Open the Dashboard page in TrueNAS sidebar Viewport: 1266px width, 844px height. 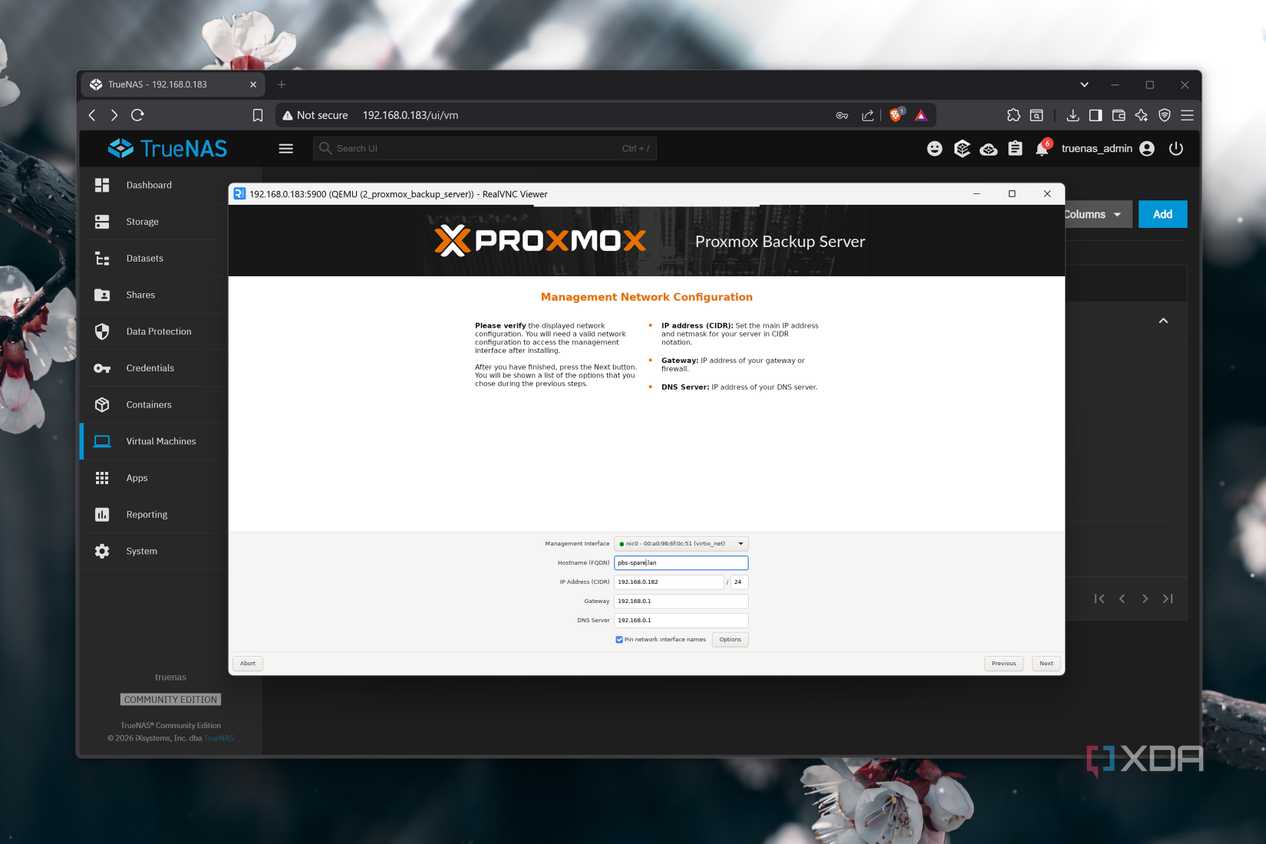150,185
